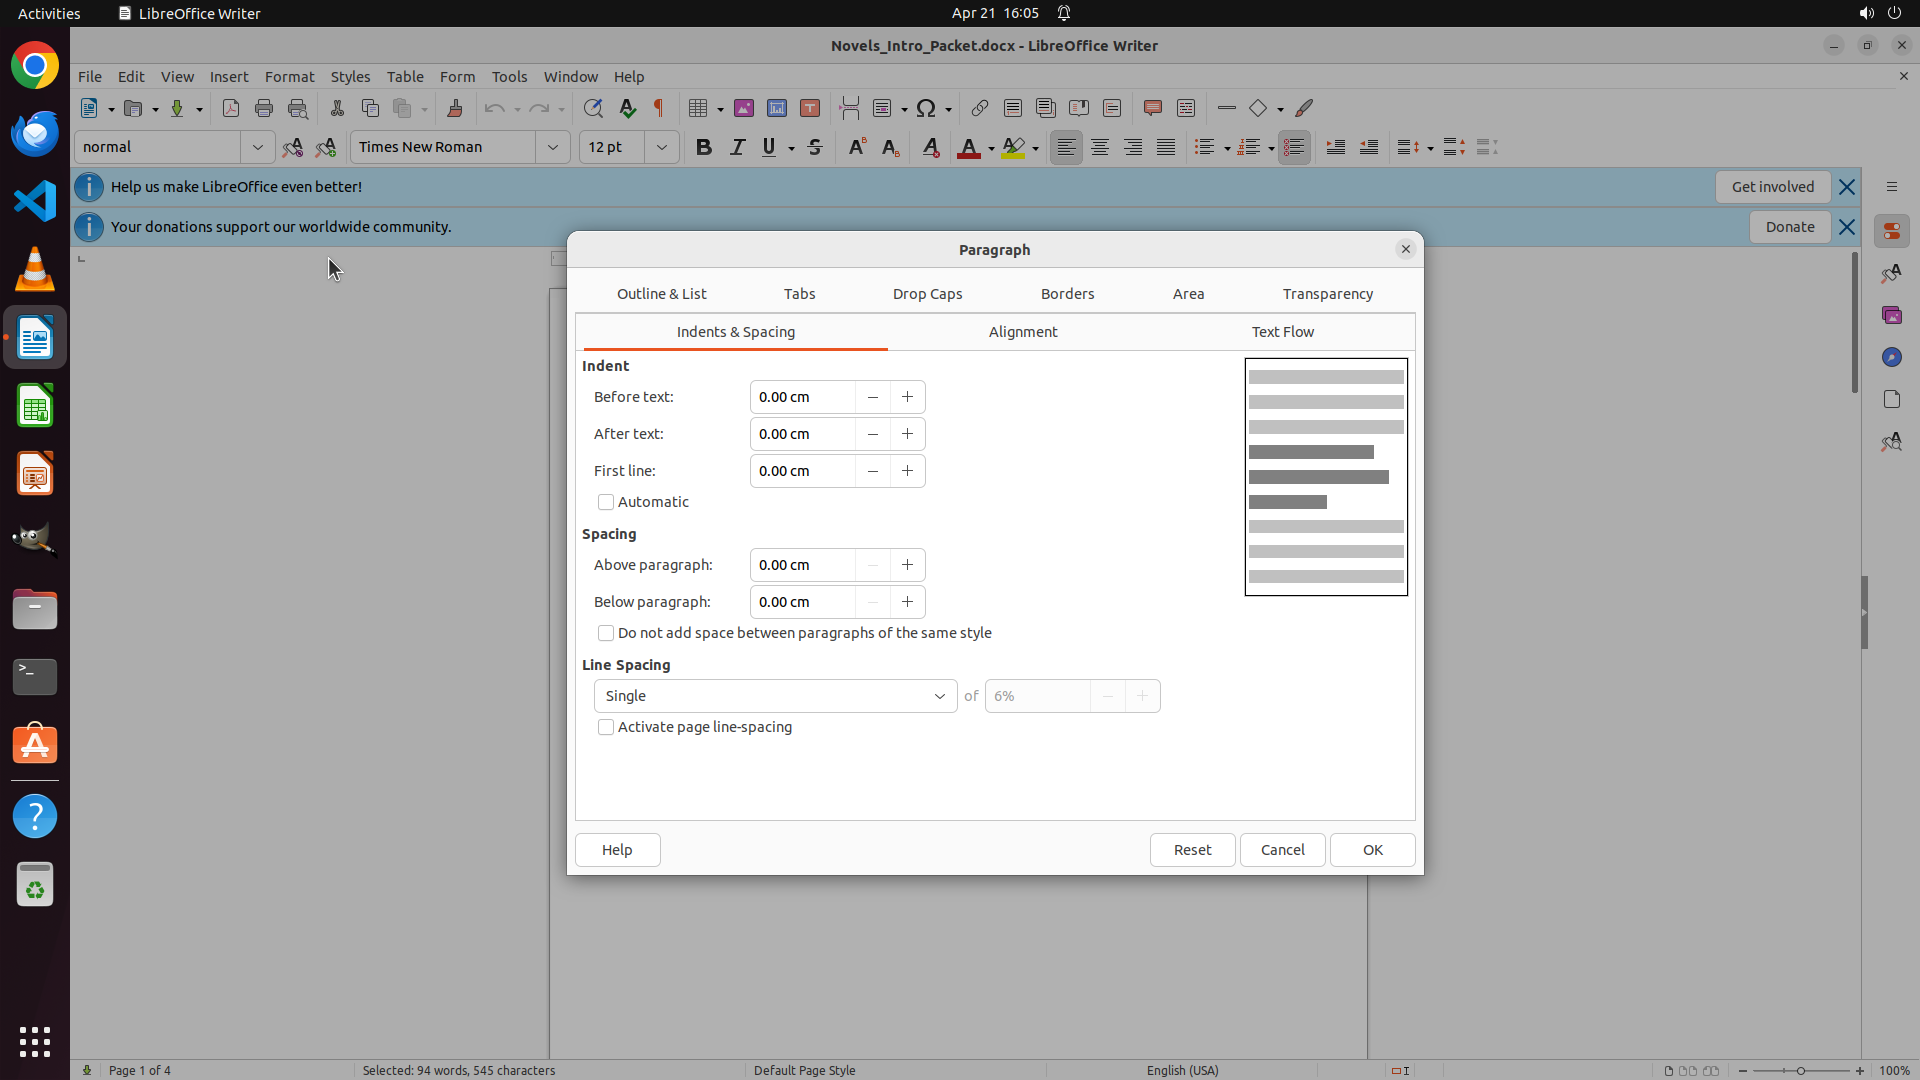Switch to the Text Flow tab

[1282, 332]
